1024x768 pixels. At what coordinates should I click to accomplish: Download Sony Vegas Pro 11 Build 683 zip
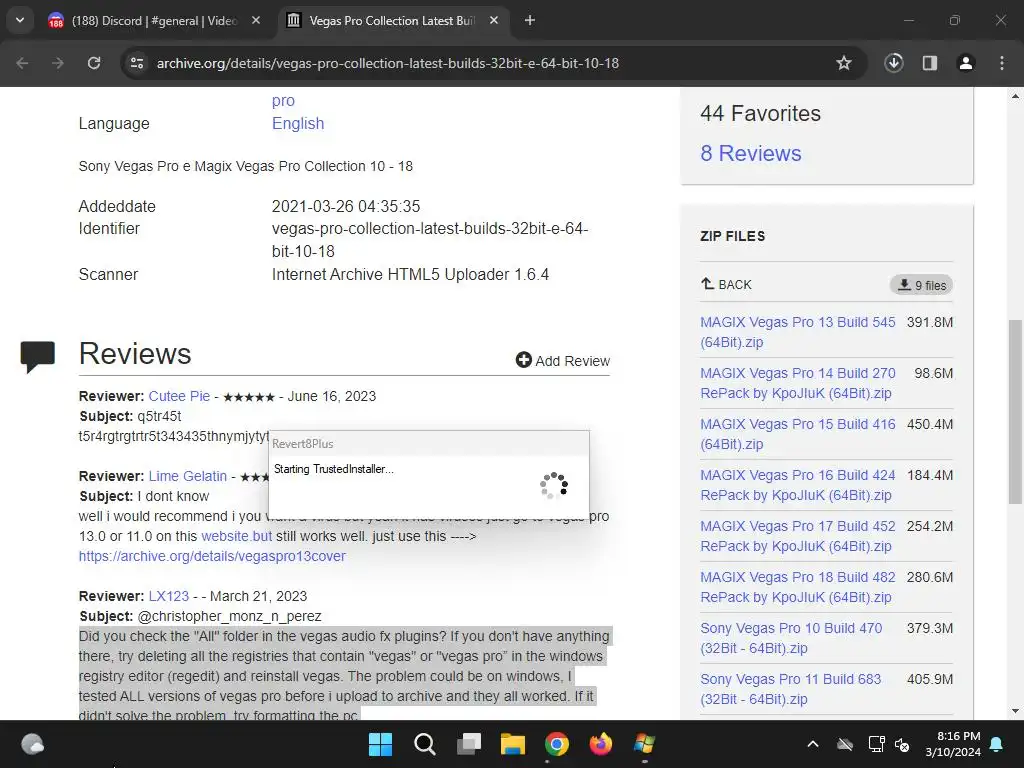(790, 688)
